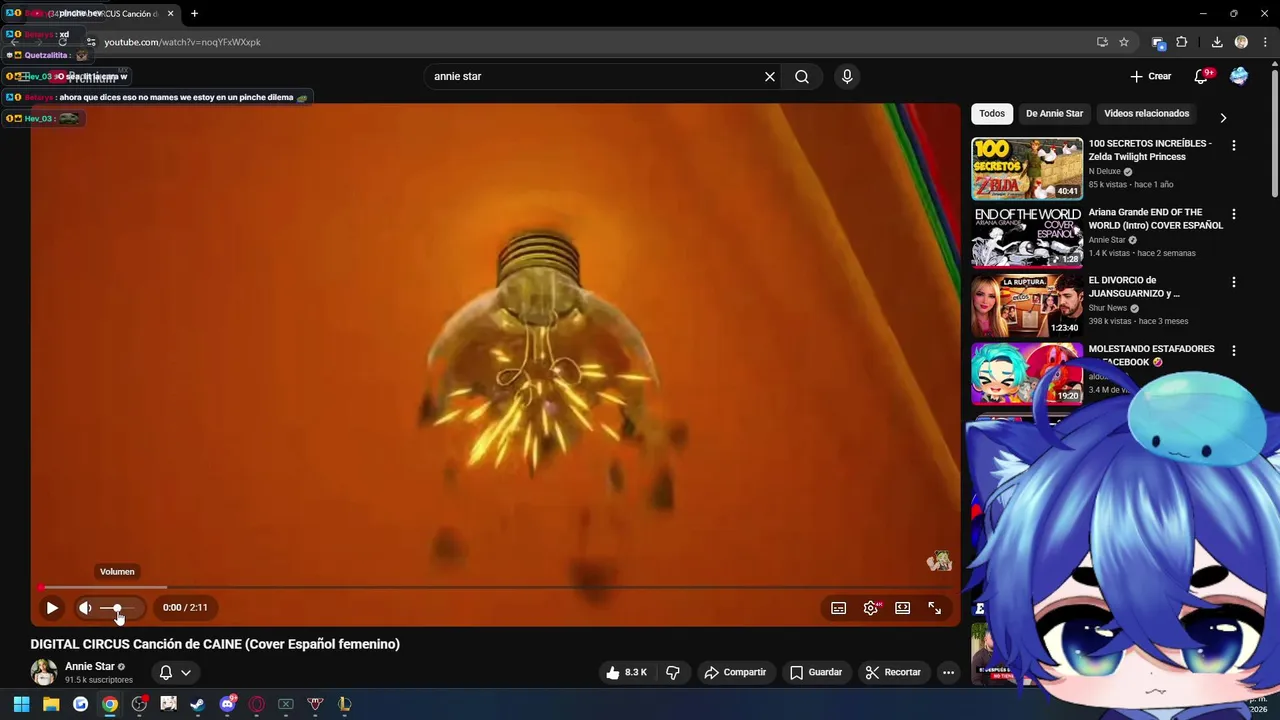Click the address bar URL
Image resolution: width=1280 pixels, height=720 pixels.
[x=183, y=42]
